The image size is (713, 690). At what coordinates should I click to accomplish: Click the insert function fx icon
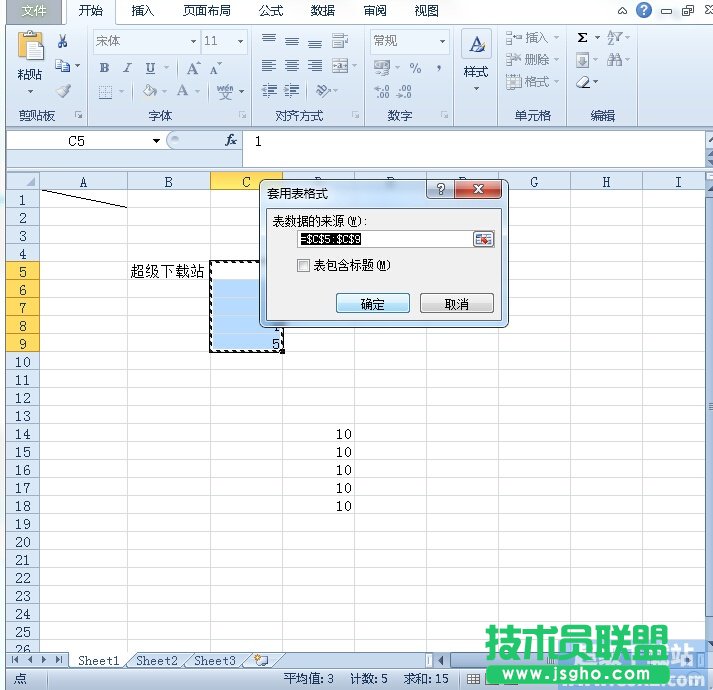(x=231, y=141)
